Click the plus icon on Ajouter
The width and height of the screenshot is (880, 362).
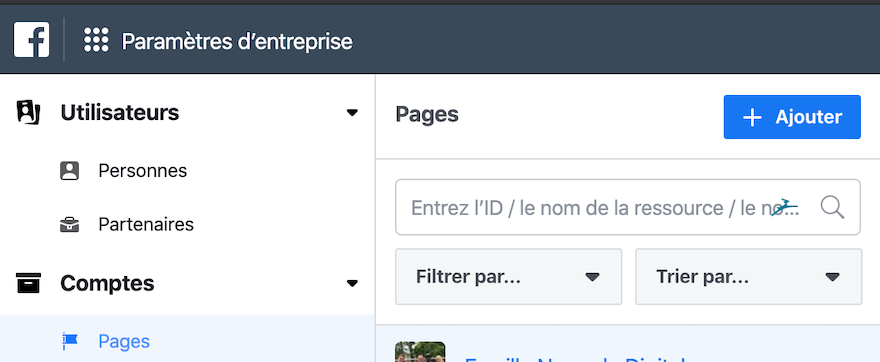[x=752, y=117]
